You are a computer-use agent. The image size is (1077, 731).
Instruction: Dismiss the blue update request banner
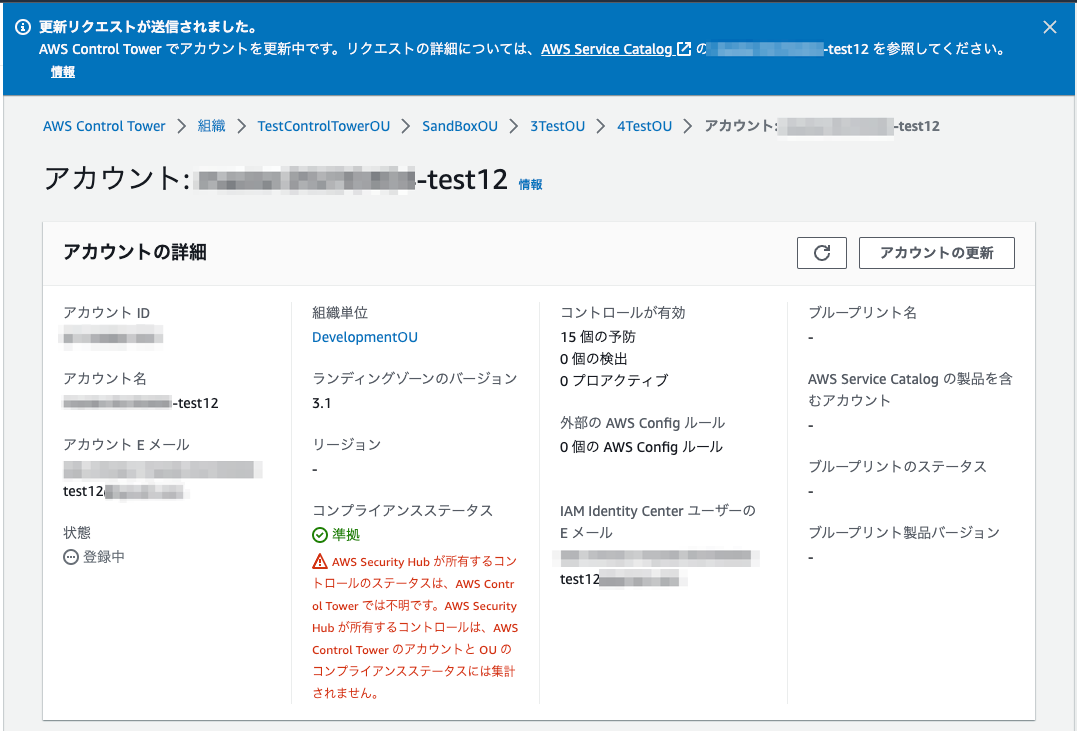(1050, 27)
